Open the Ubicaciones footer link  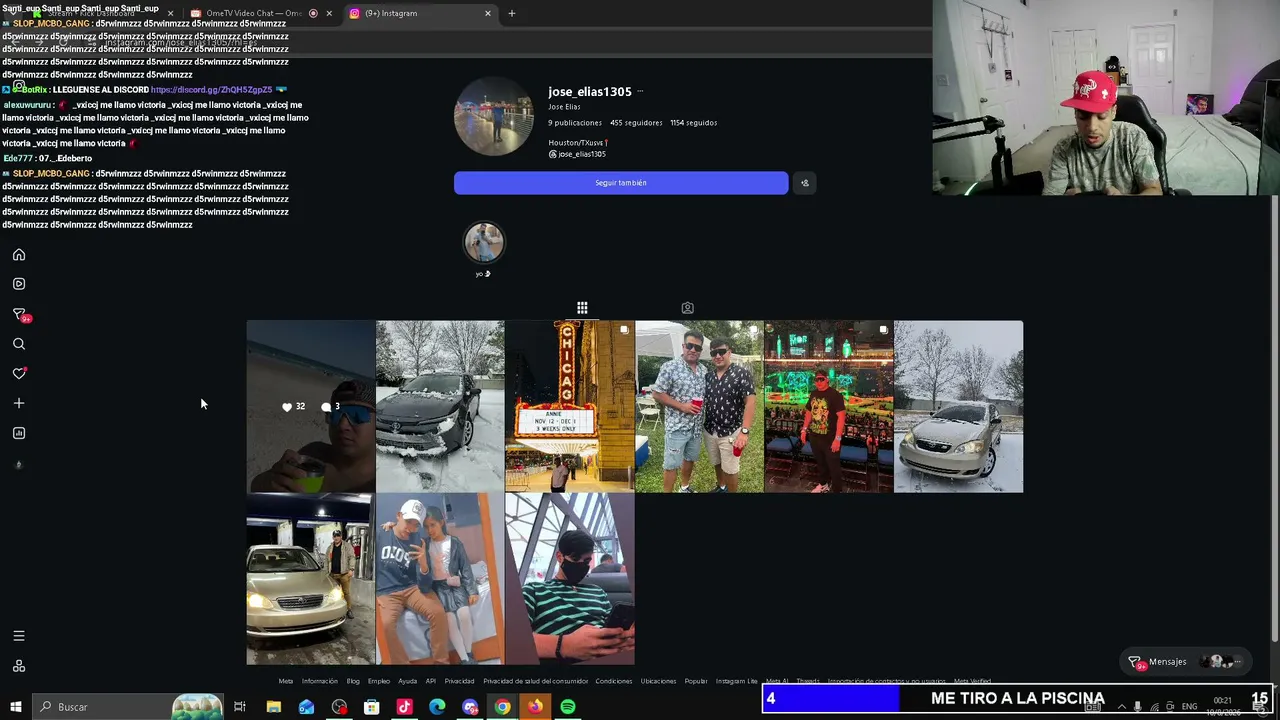point(658,681)
